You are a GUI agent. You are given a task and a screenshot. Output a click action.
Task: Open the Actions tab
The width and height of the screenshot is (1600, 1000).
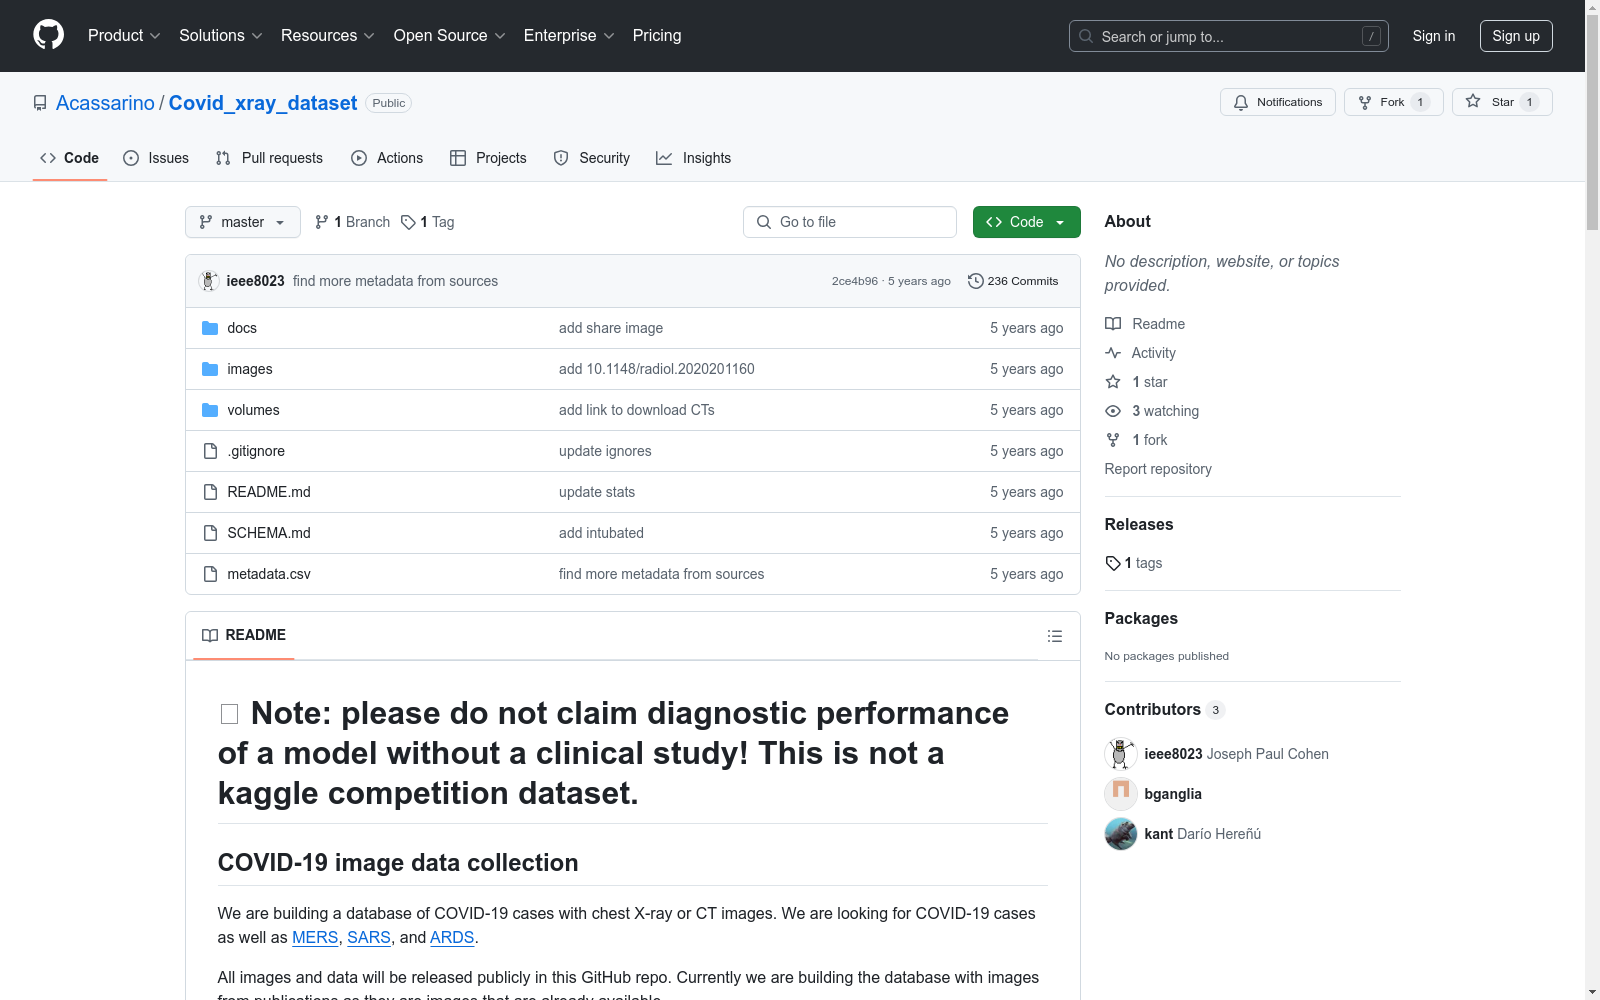pyautogui.click(x=387, y=158)
